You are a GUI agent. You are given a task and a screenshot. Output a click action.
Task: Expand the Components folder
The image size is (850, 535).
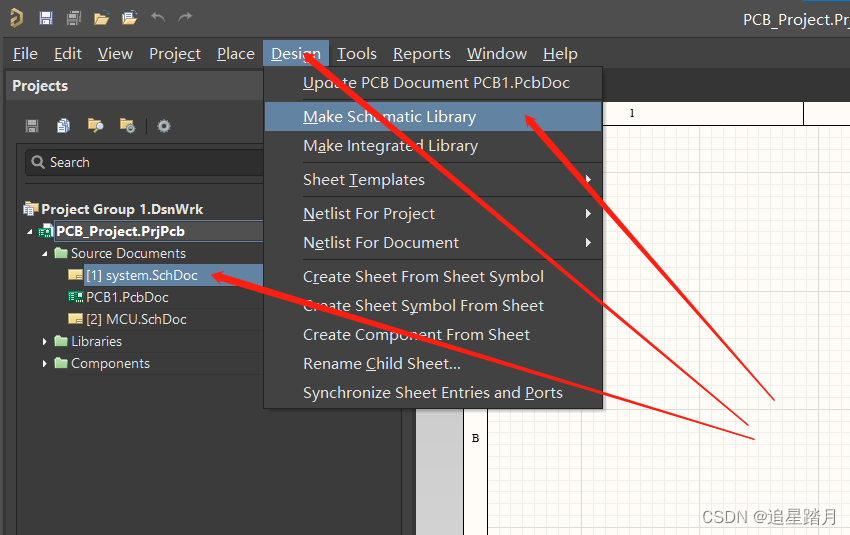pos(45,364)
